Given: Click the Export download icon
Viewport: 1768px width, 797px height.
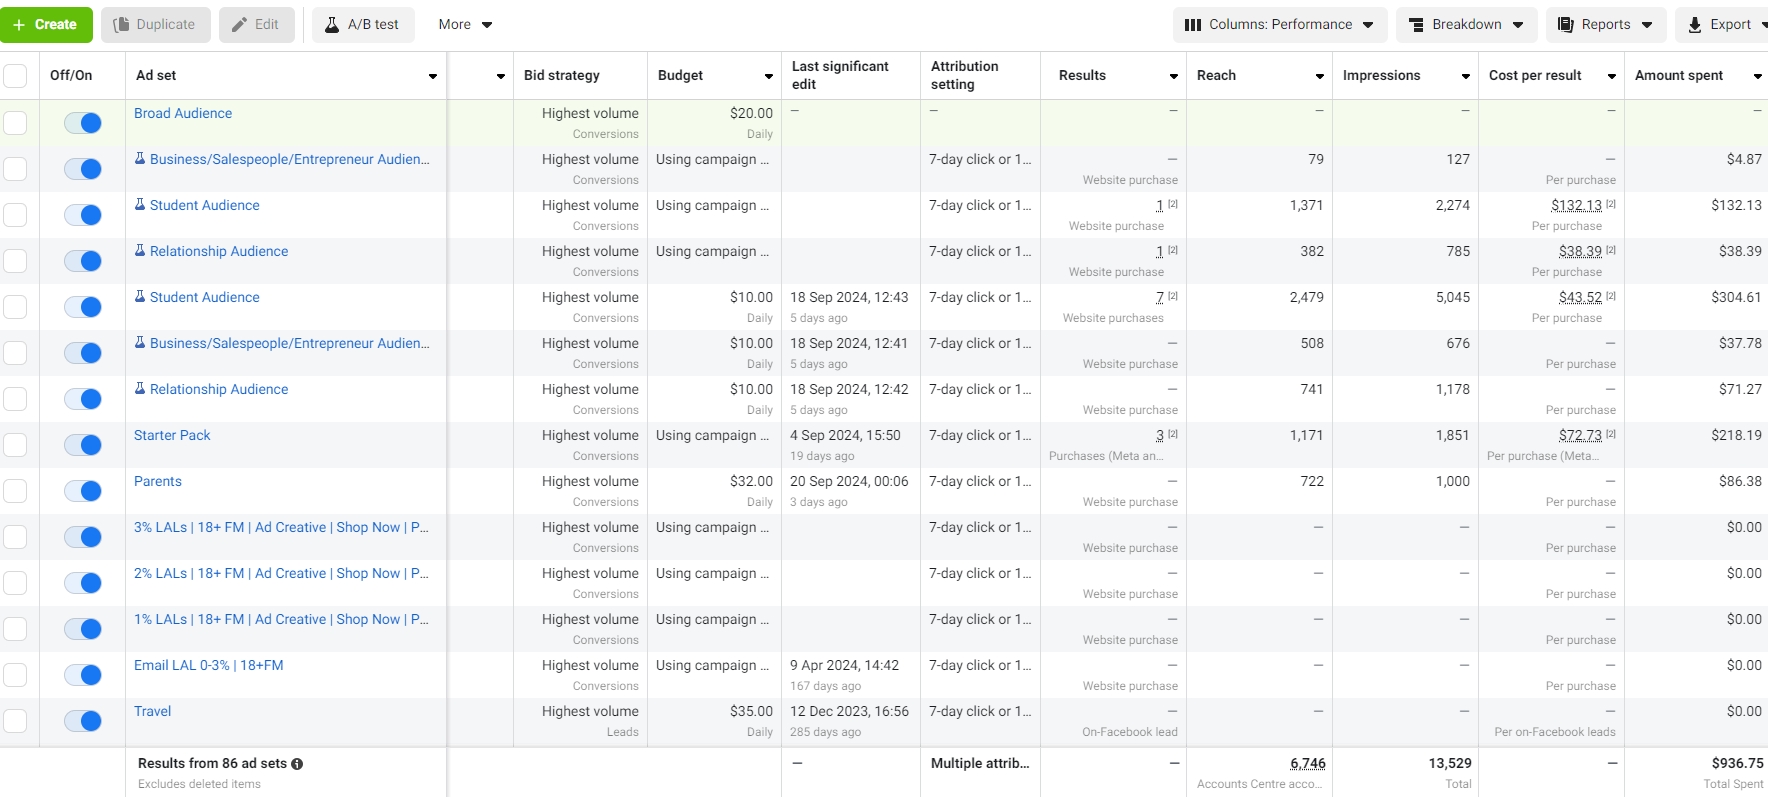Looking at the screenshot, I should click(x=1695, y=25).
